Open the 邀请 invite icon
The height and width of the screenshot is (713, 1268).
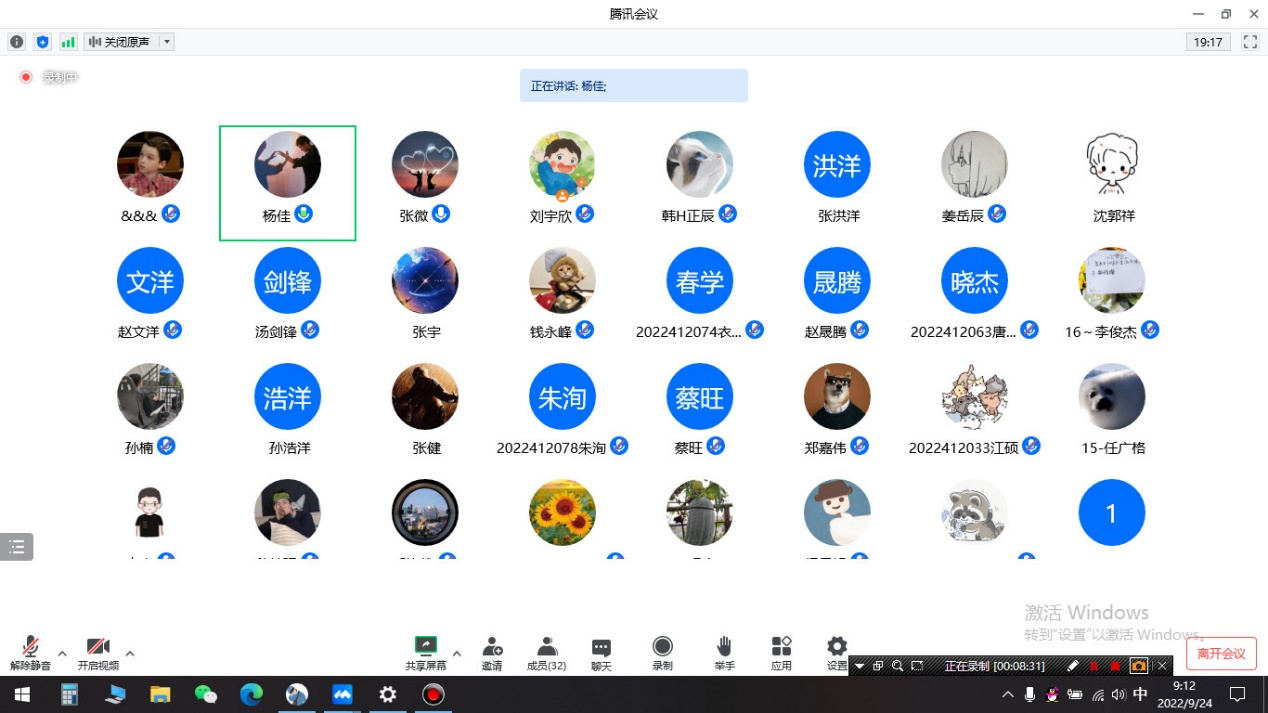tap(492, 652)
